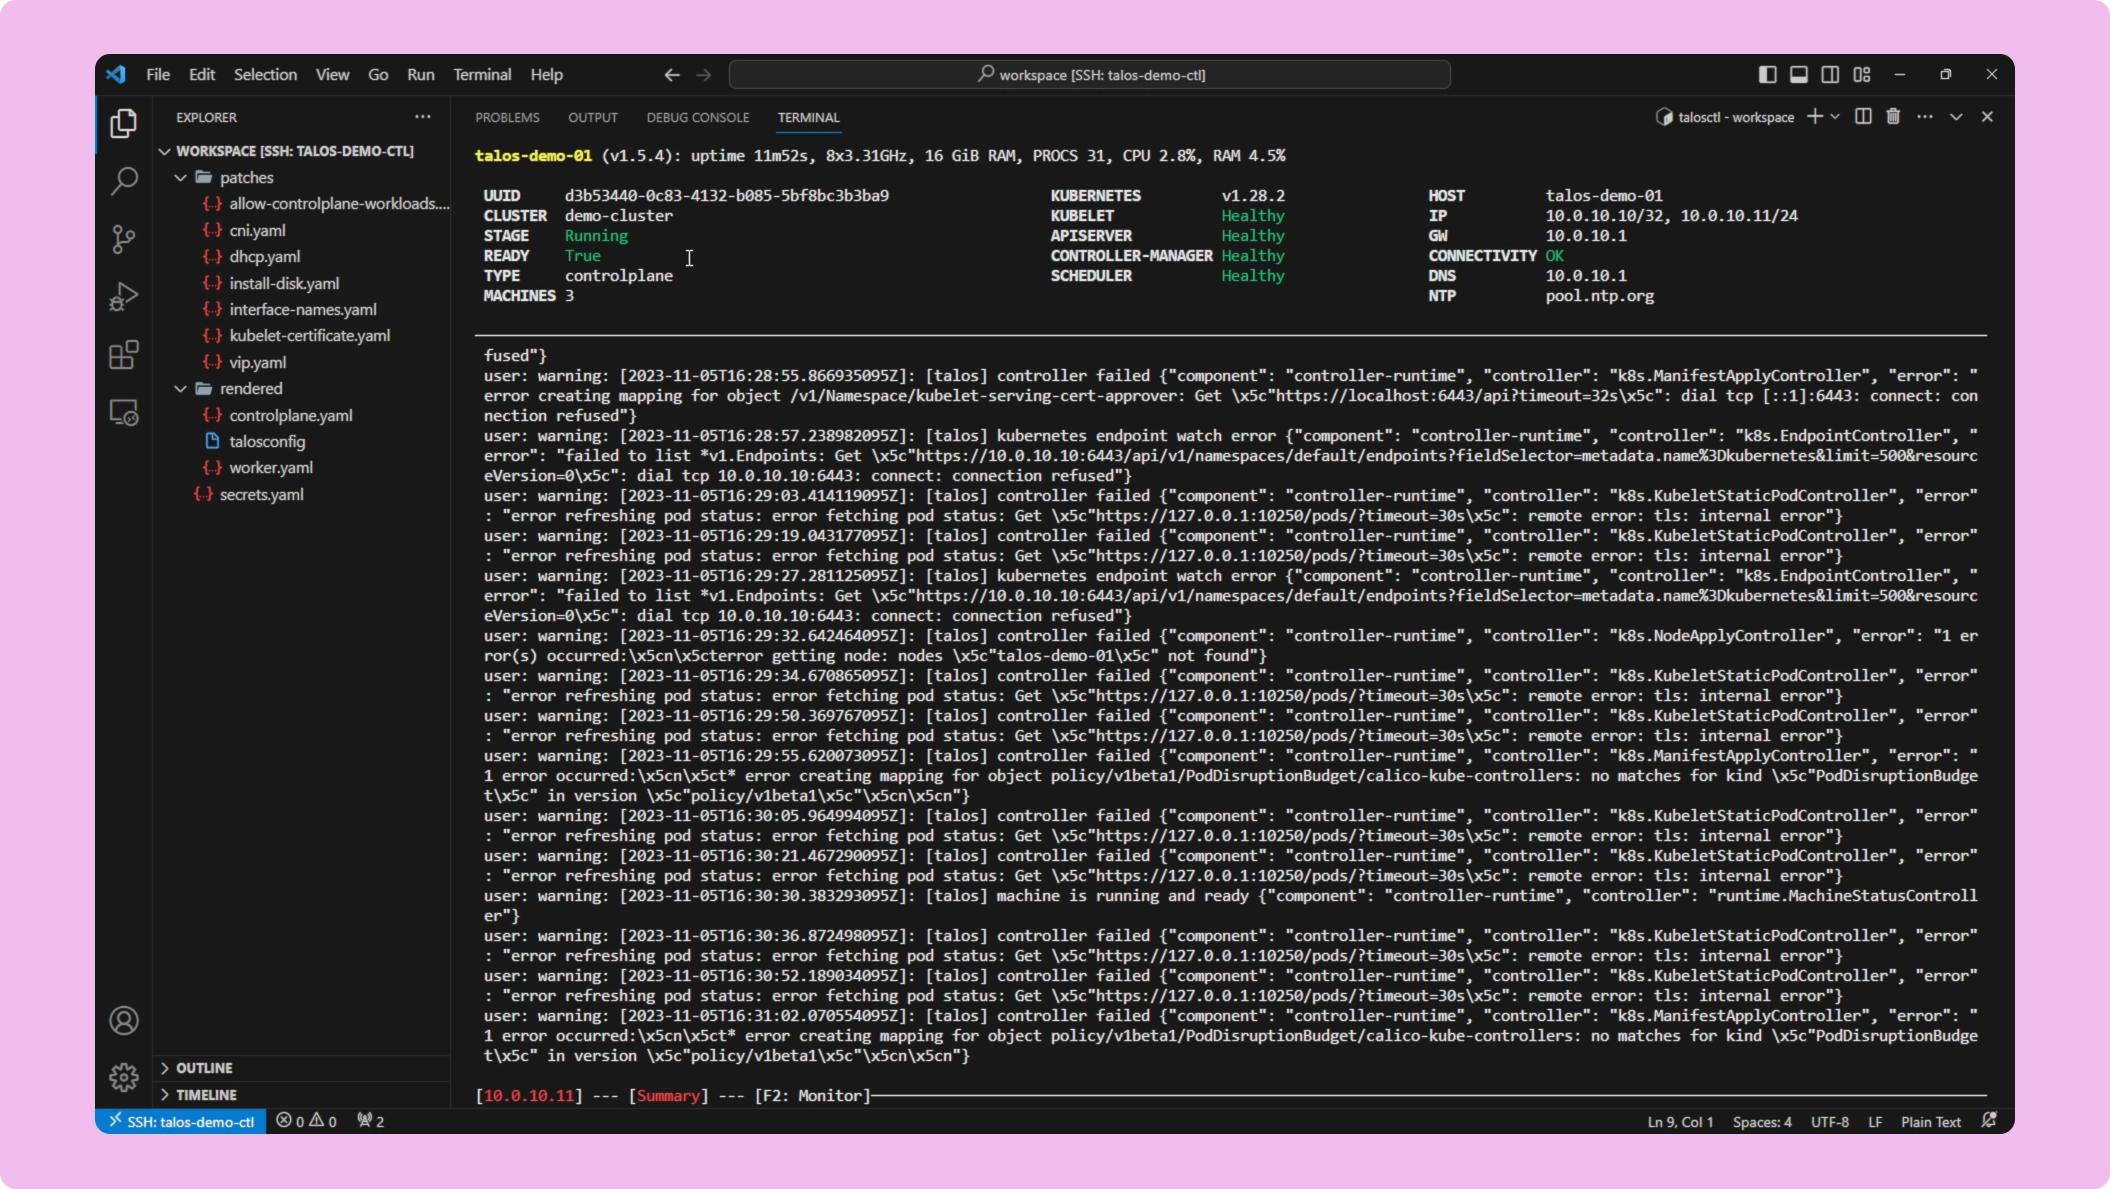Screen dimensions: 2110x1189
Task: Toggle the bottom panel layout button
Action: tap(1798, 75)
